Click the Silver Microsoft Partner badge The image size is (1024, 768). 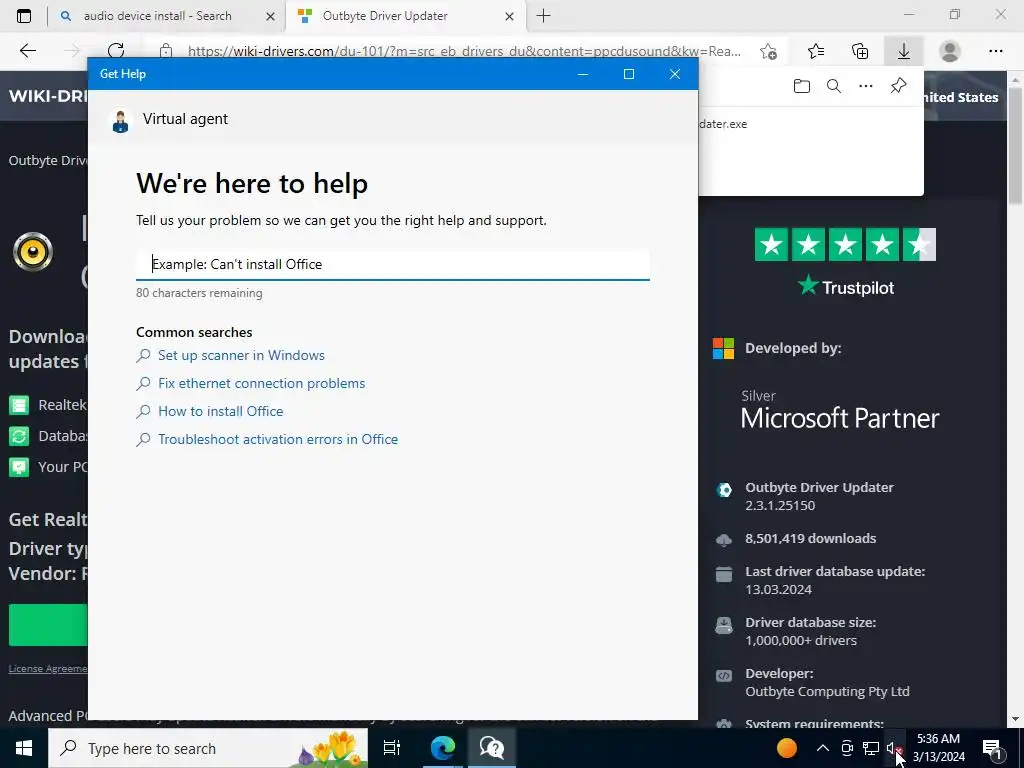(x=840, y=411)
